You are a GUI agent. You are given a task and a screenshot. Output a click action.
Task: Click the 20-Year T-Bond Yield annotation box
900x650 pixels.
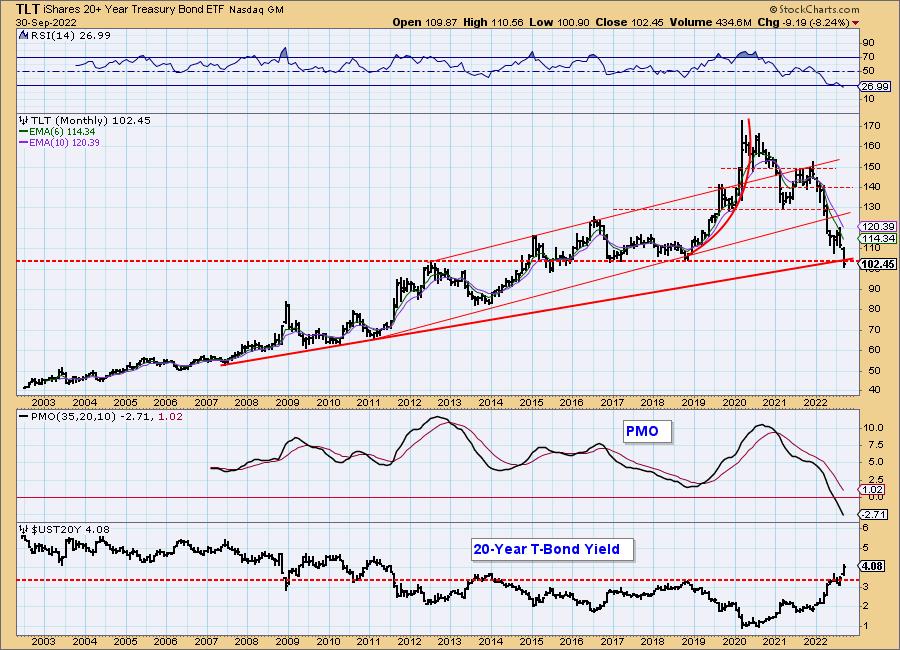point(552,550)
